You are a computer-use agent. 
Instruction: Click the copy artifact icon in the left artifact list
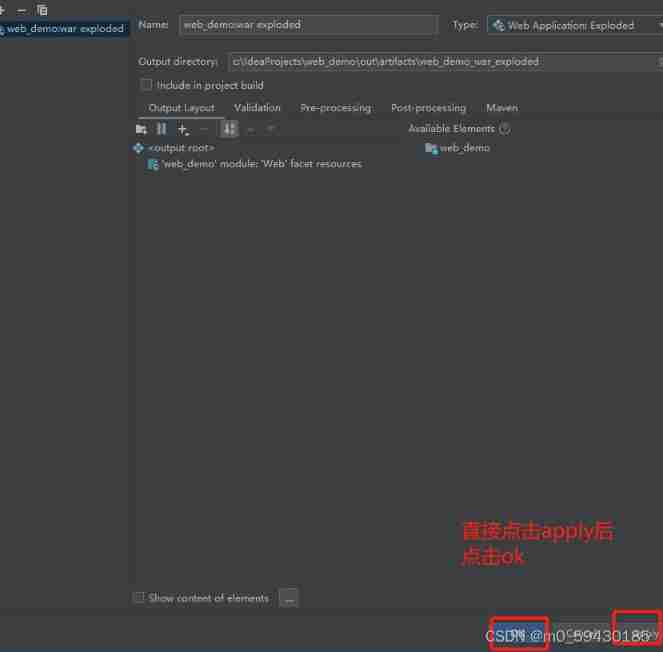[x=42, y=10]
